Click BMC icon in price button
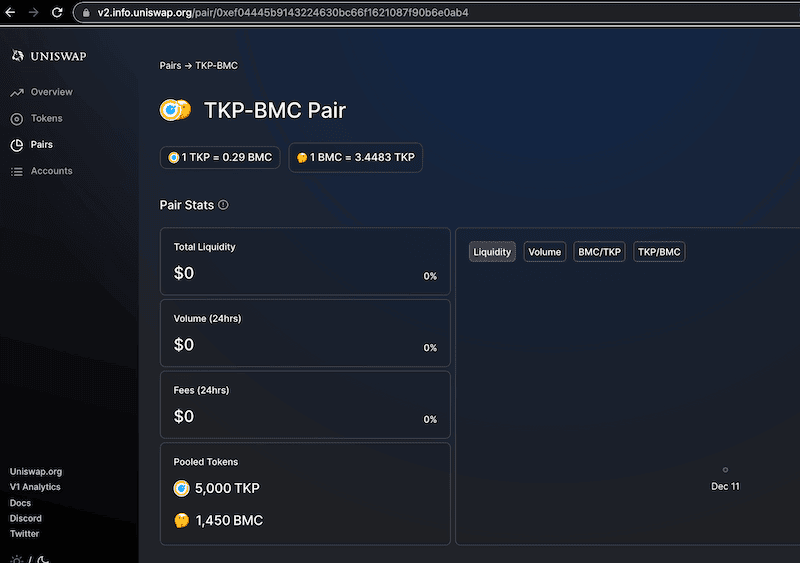The width and height of the screenshot is (800, 563). click(302, 158)
